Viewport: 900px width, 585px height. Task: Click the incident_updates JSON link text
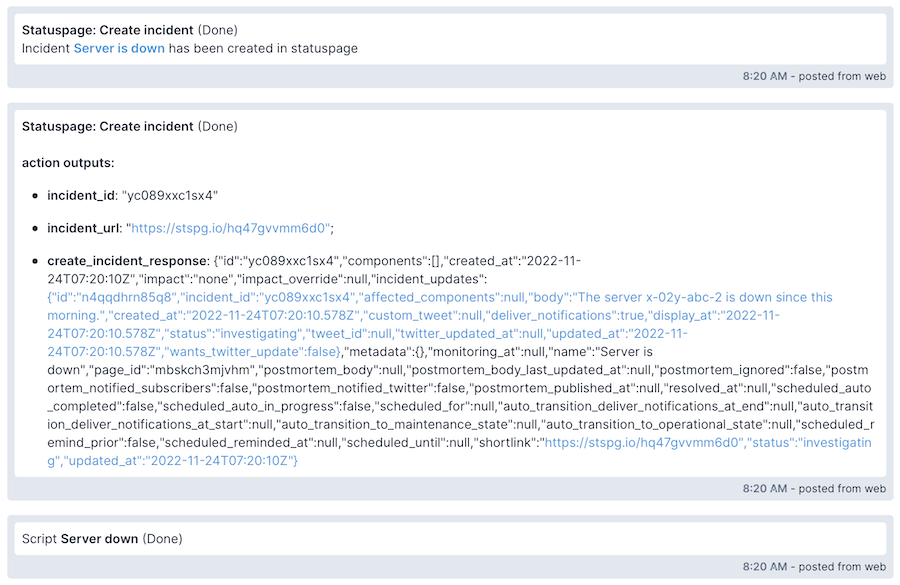440,324
